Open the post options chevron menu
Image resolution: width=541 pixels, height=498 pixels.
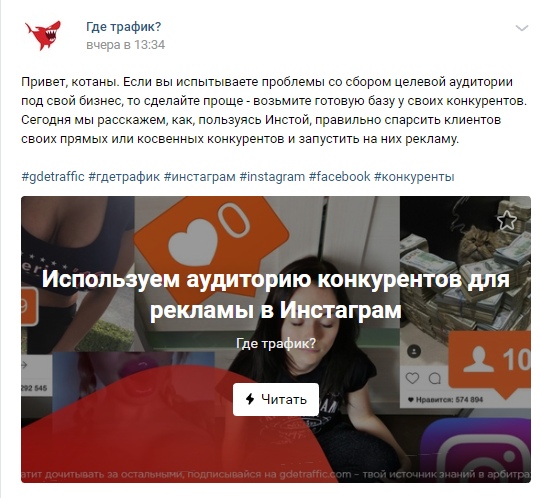click(521, 28)
